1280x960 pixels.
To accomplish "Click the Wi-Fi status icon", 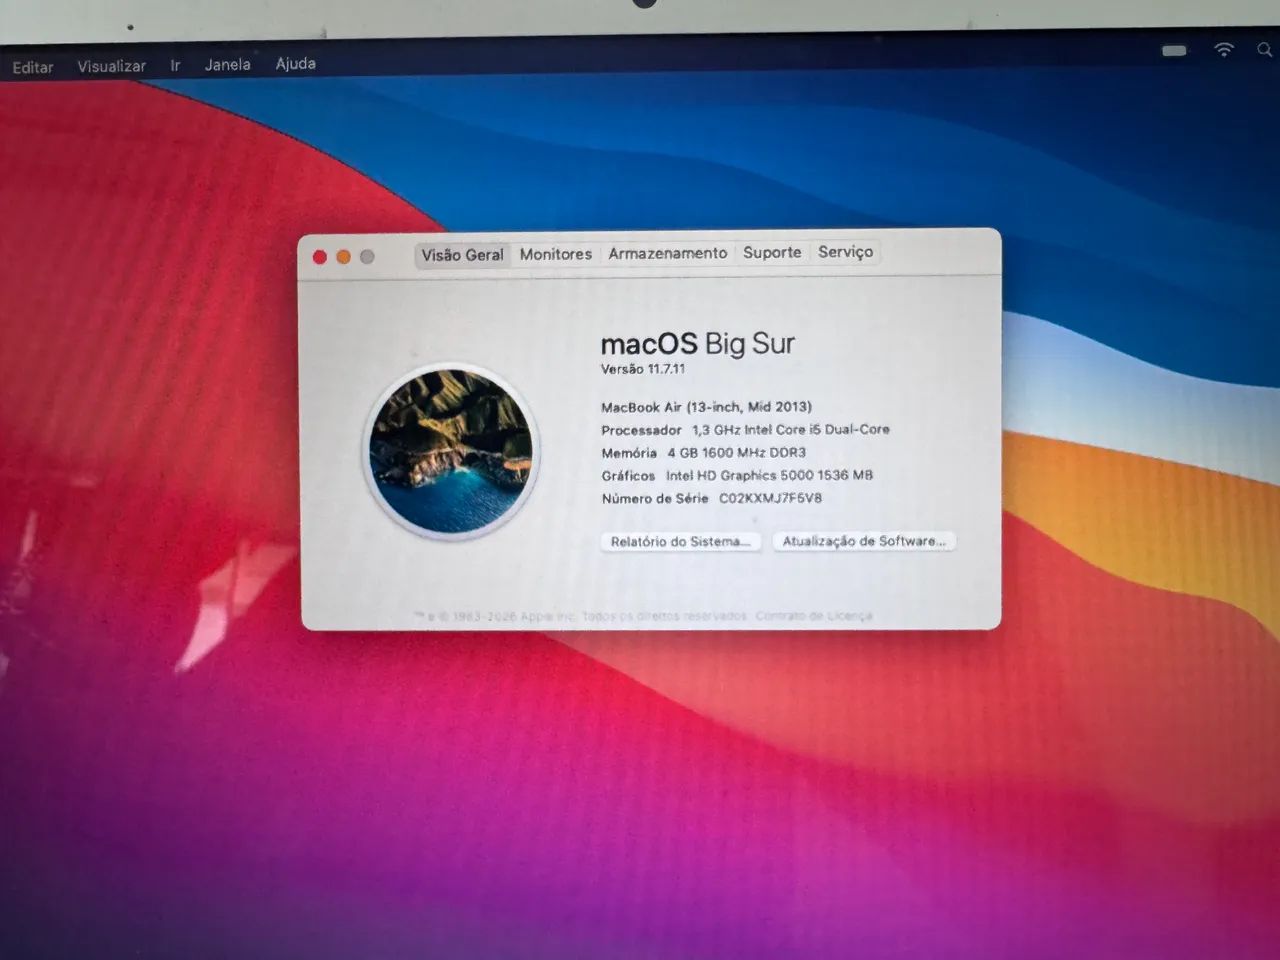I will pyautogui.click(x=1224, y=49).
